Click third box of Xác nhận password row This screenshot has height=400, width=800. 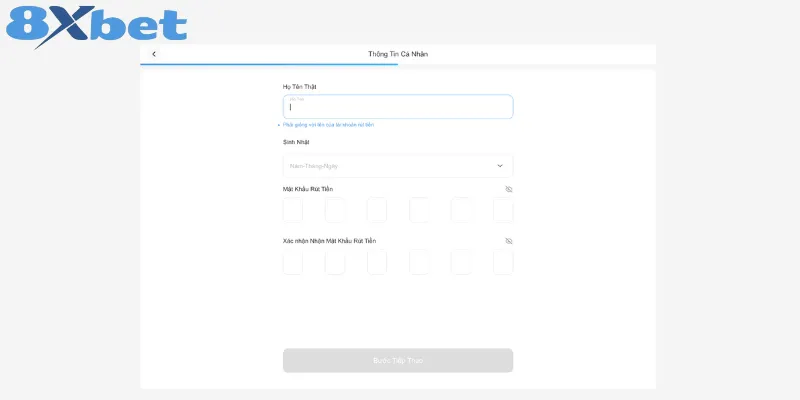(x=377, y=262)
